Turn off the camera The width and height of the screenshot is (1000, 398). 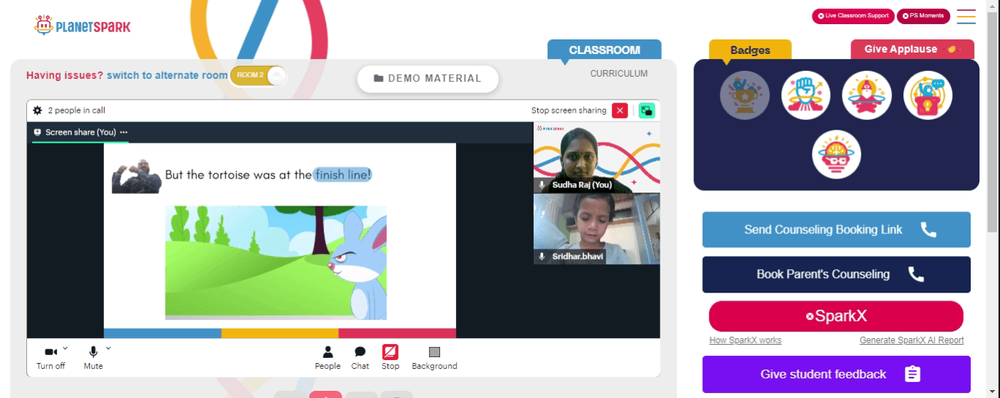50,357
